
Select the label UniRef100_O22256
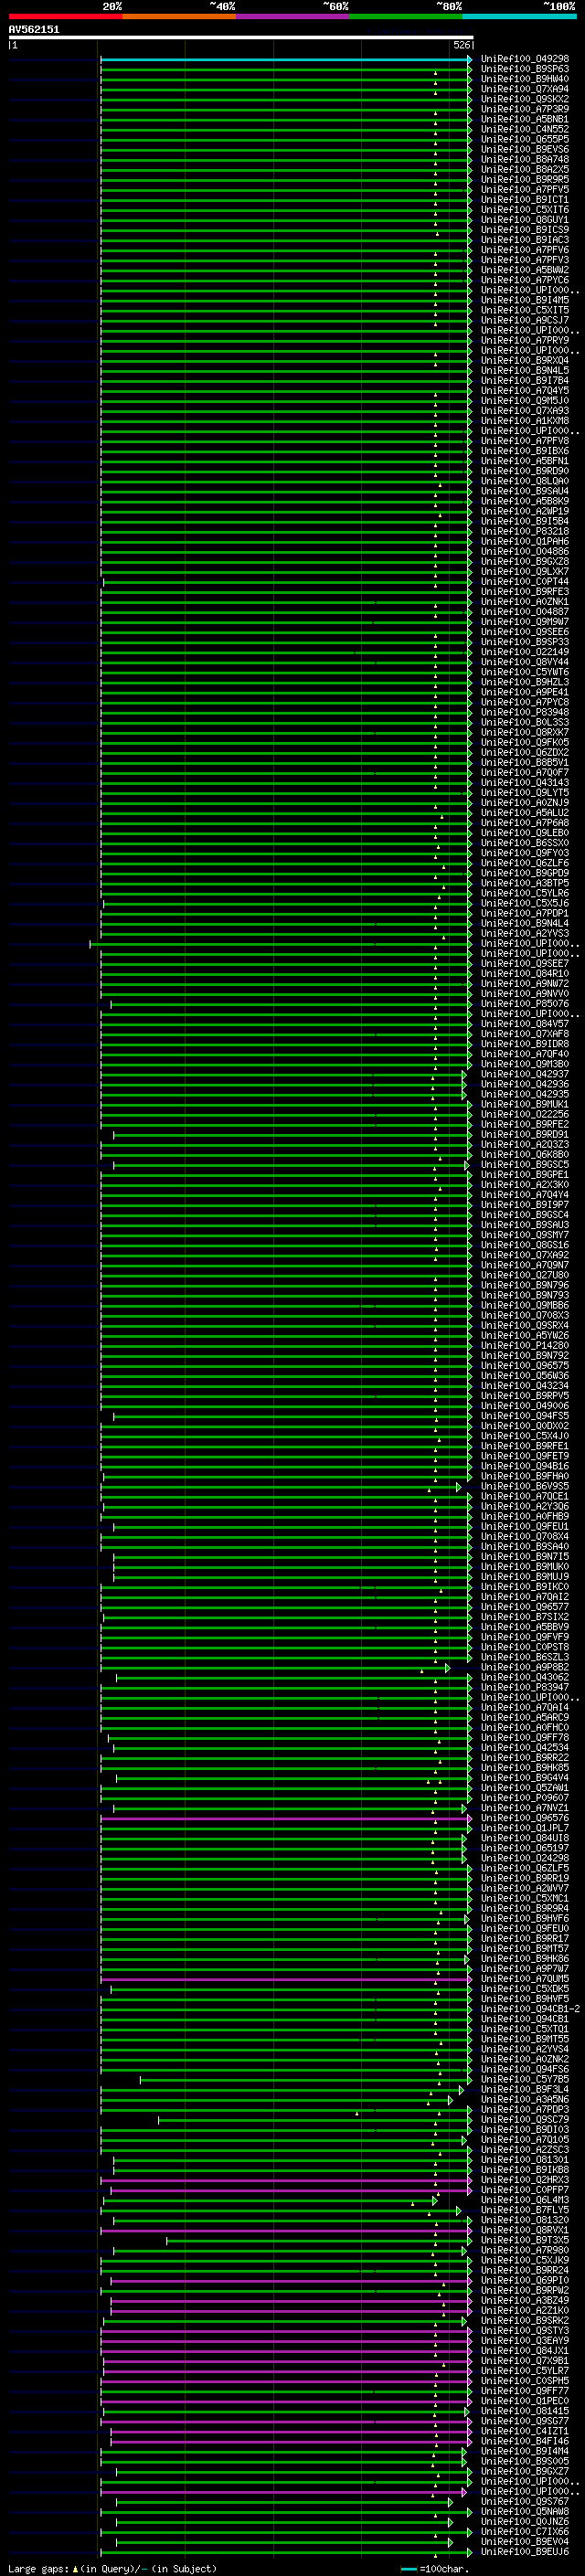pyautogui.click(x=525, y=1114)
